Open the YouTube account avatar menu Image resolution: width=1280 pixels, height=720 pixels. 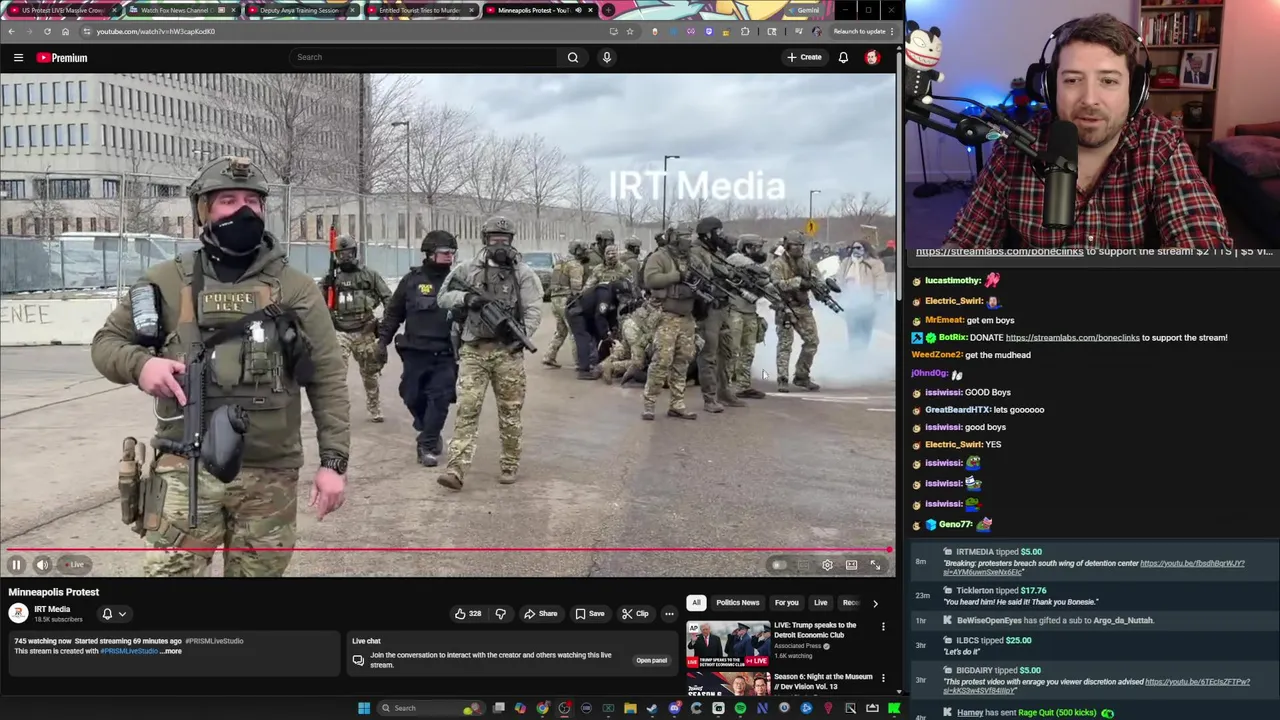[x=872, y=57]
